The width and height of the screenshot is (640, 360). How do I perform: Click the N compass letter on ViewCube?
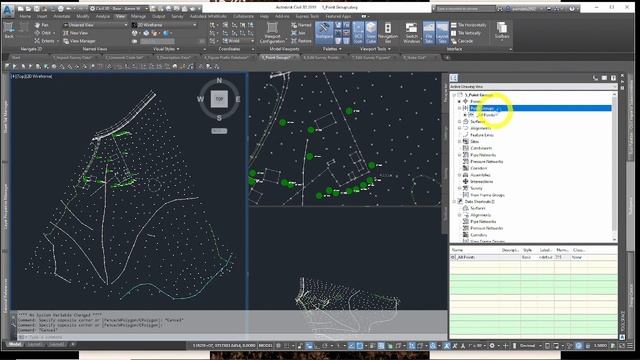point(219,80)
